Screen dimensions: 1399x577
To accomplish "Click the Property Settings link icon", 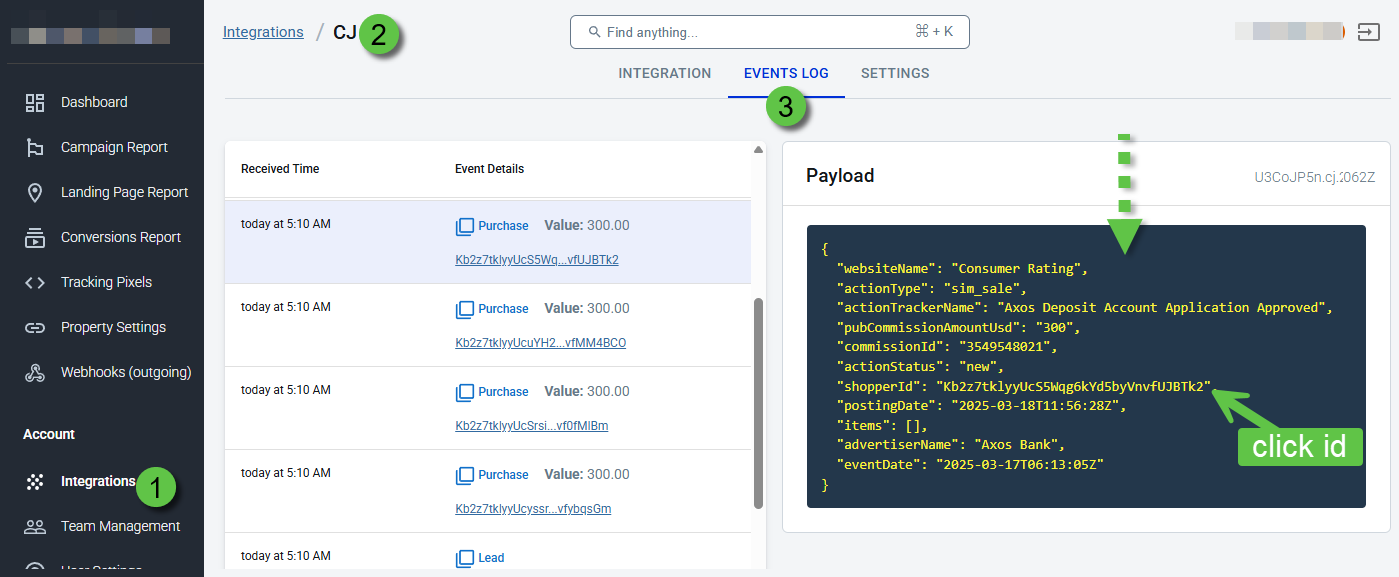I will (35, 327).
